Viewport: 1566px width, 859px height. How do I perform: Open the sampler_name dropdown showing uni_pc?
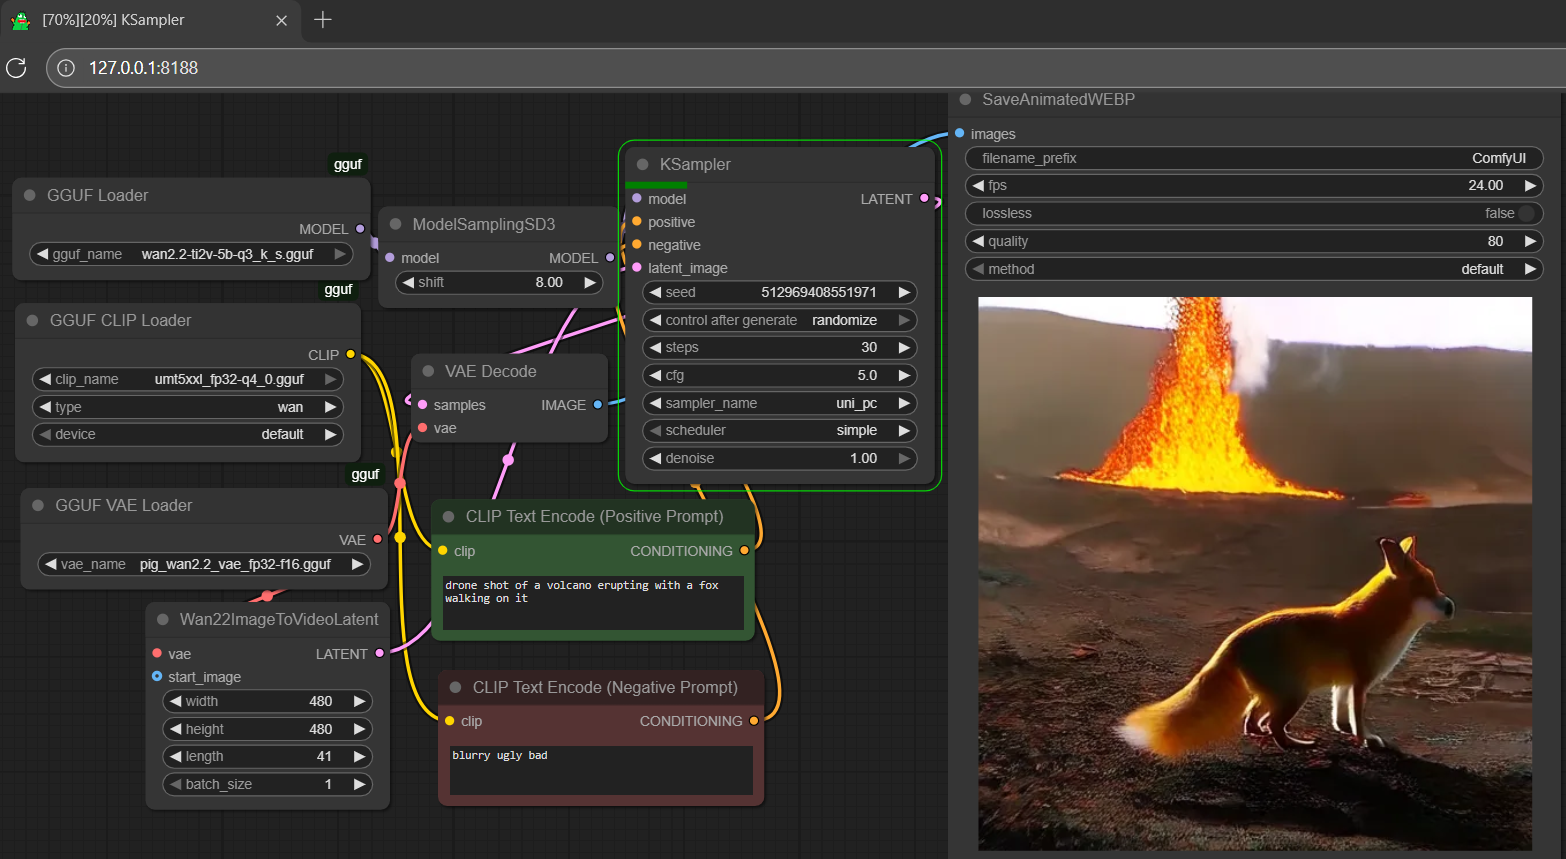[780, 403]
